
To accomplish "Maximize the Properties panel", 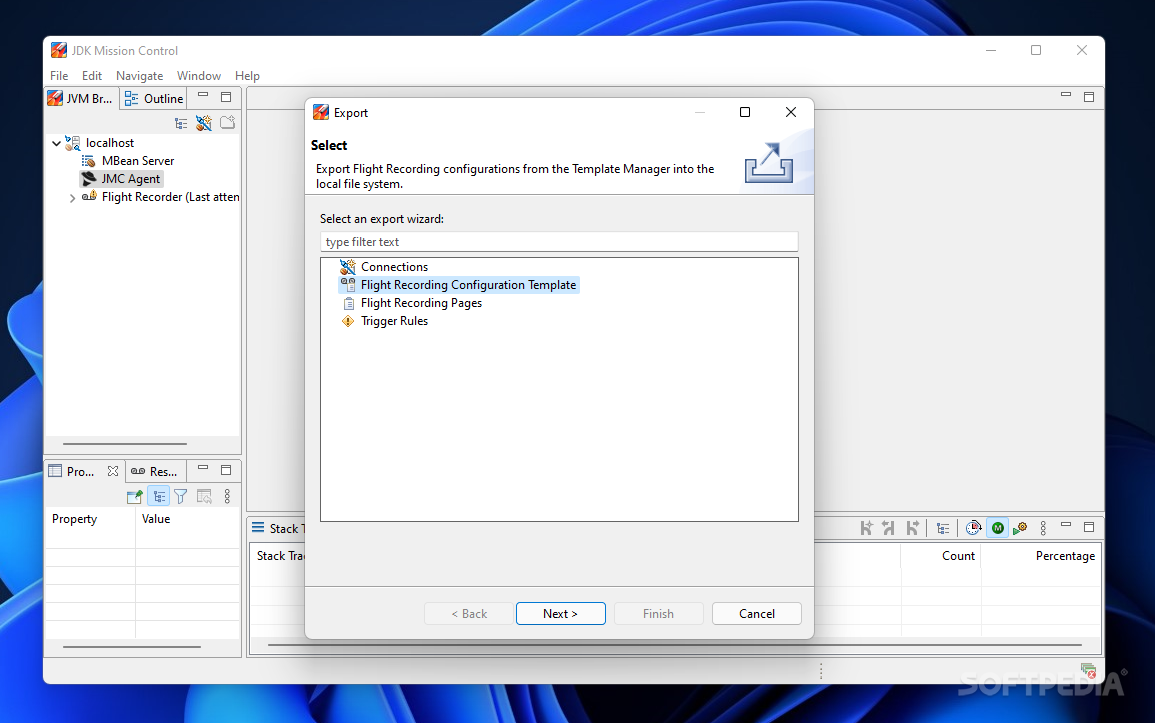I will [x=226, y=470].
